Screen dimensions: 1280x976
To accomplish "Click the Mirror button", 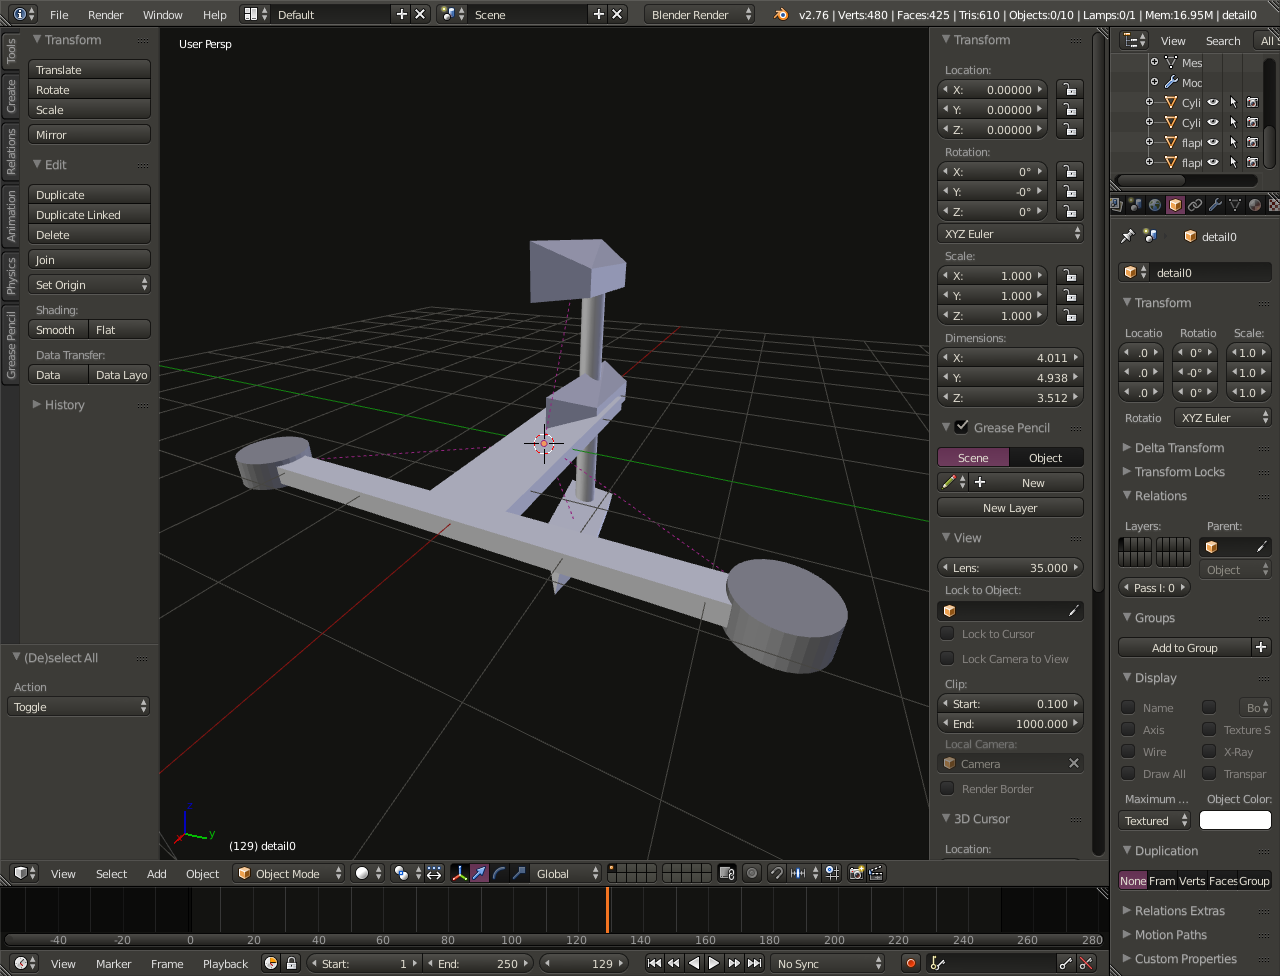I will (90, 134).
